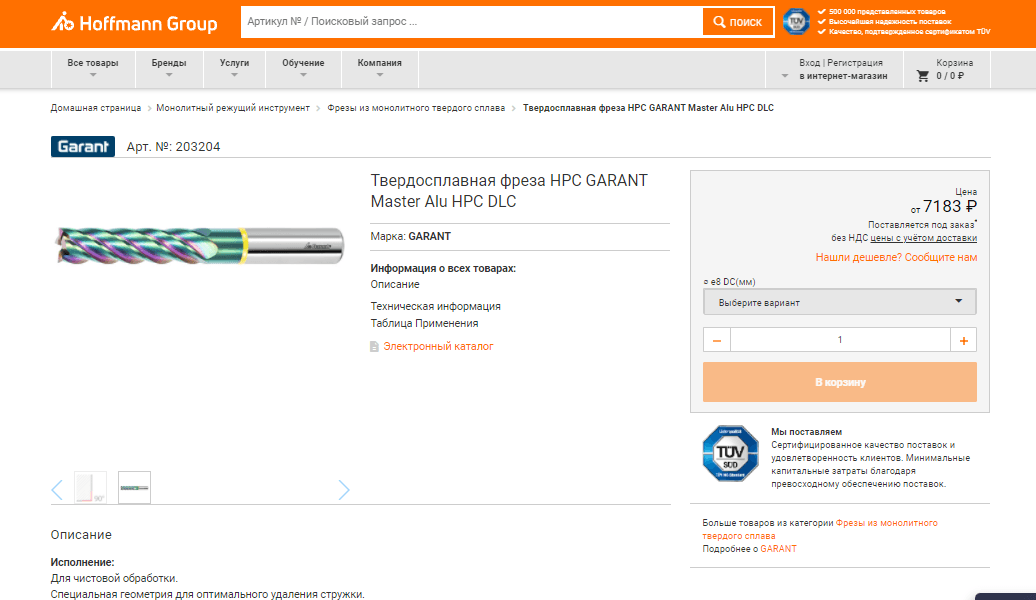Open Монолитный режущий инструмент breadcrumb
This screenshot has width=1036, height=600.
(233, 108)
